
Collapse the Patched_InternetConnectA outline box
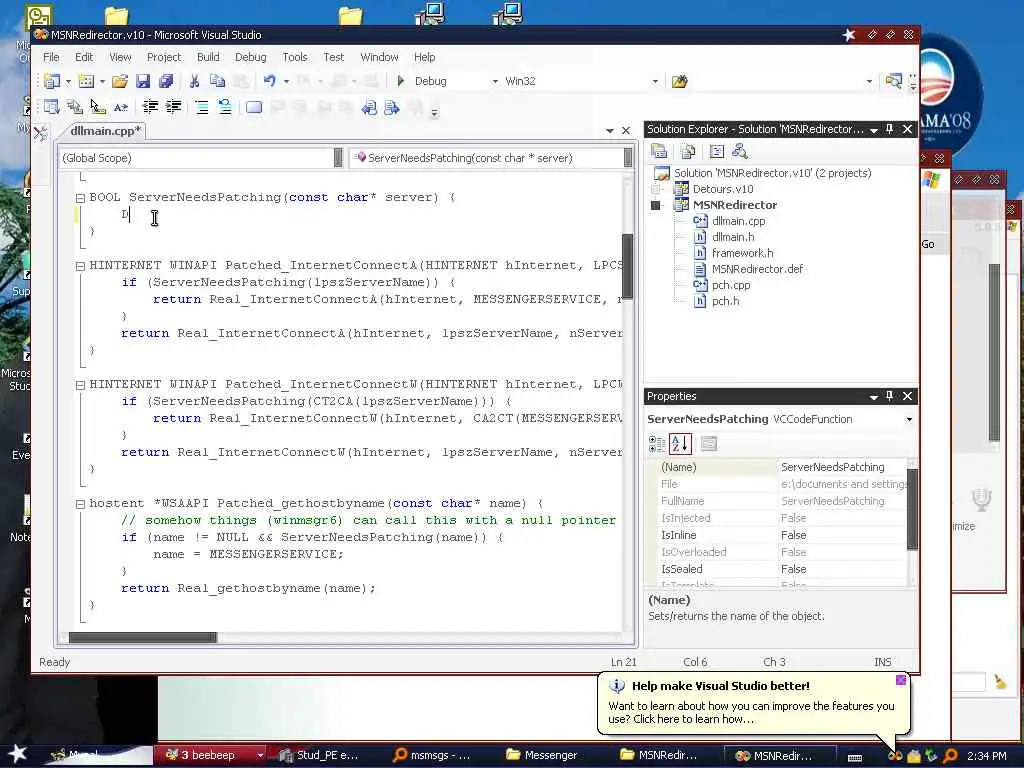(x=80, y=266)
